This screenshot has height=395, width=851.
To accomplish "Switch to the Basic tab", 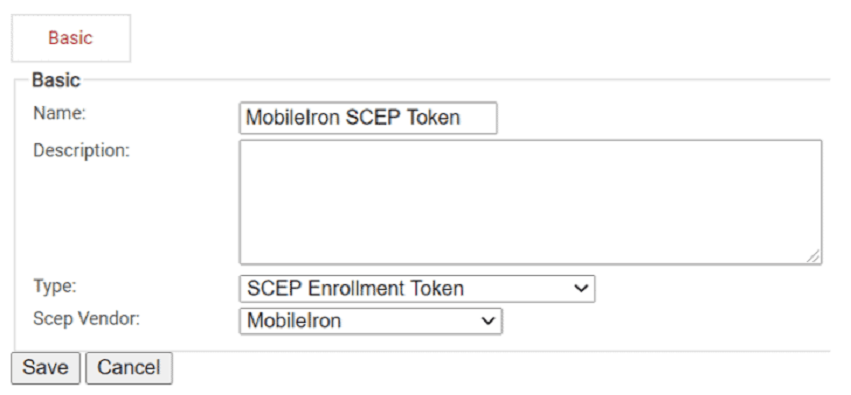I will [x=71, y=38].
